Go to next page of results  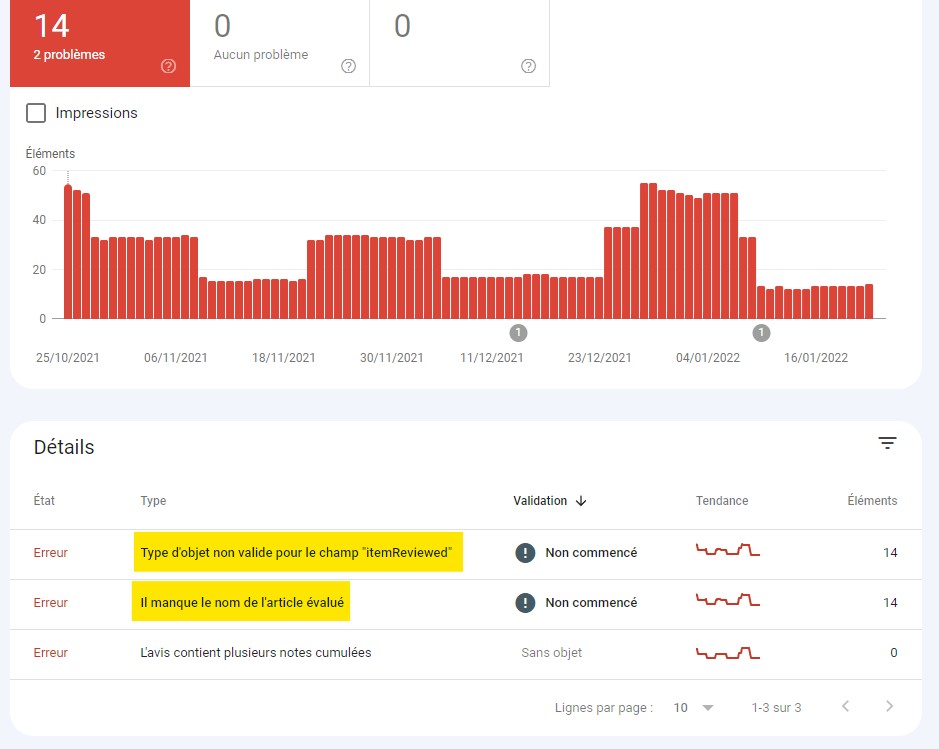[889, 707]
